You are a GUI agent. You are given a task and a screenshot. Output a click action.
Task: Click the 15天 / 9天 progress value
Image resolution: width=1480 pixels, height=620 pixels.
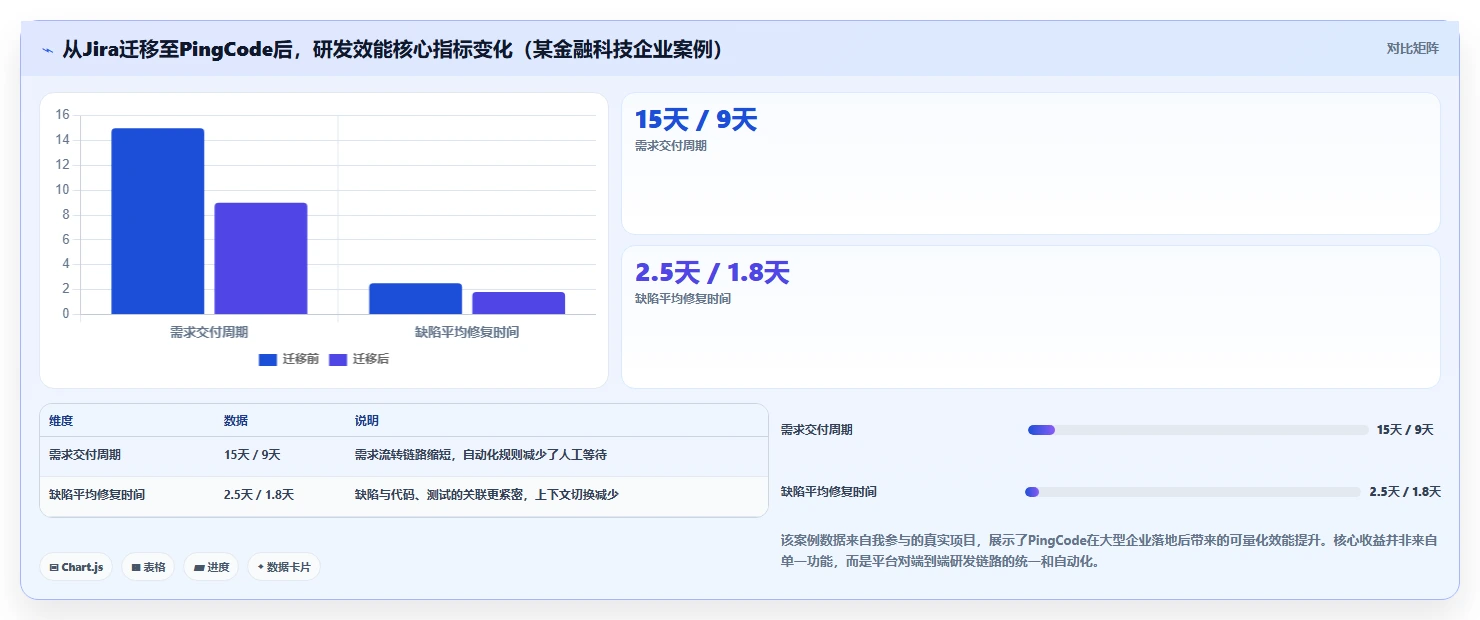click(1405, 430)
